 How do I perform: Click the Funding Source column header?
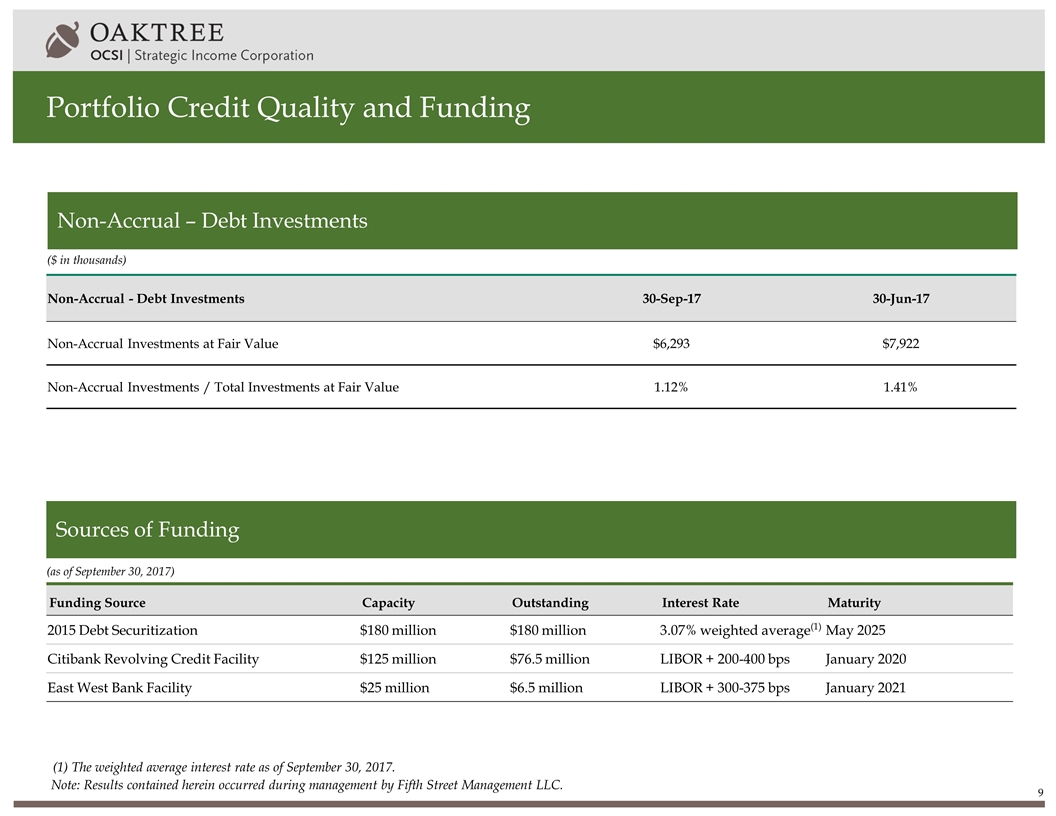[96, 603]
